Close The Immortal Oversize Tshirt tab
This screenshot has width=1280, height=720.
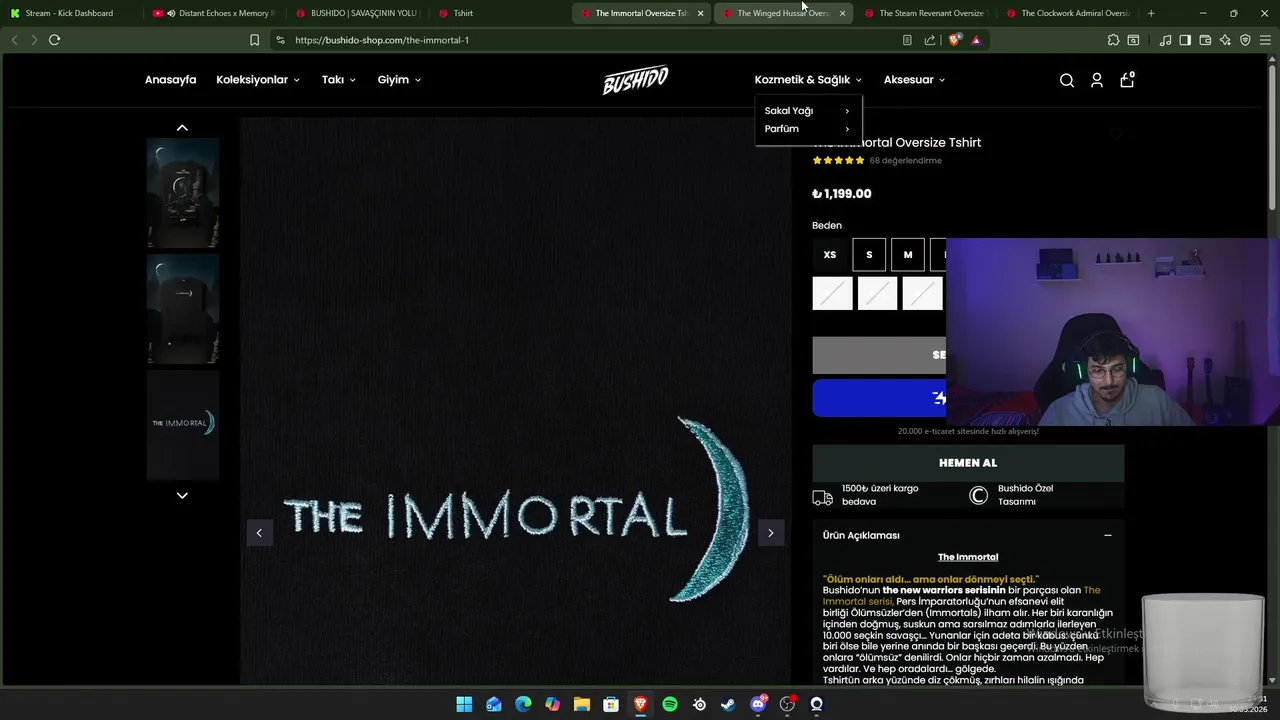pos(700,13)
